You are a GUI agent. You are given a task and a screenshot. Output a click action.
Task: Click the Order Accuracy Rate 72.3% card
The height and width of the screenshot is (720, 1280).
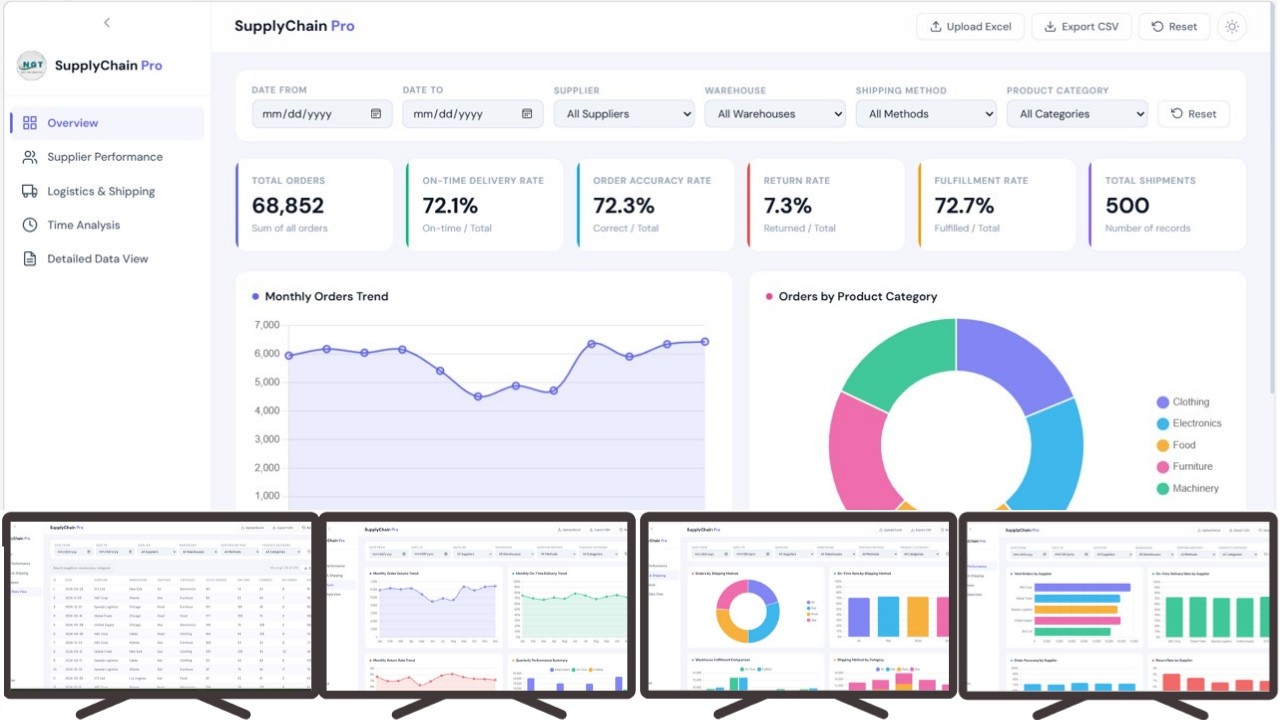coord(656,204)
